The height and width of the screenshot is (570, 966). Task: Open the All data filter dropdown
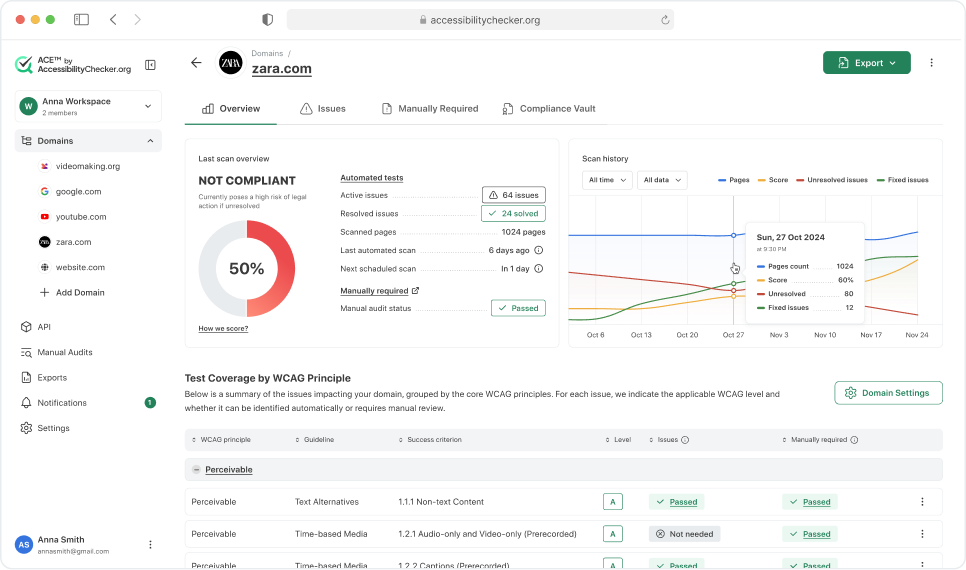point(662,180)
